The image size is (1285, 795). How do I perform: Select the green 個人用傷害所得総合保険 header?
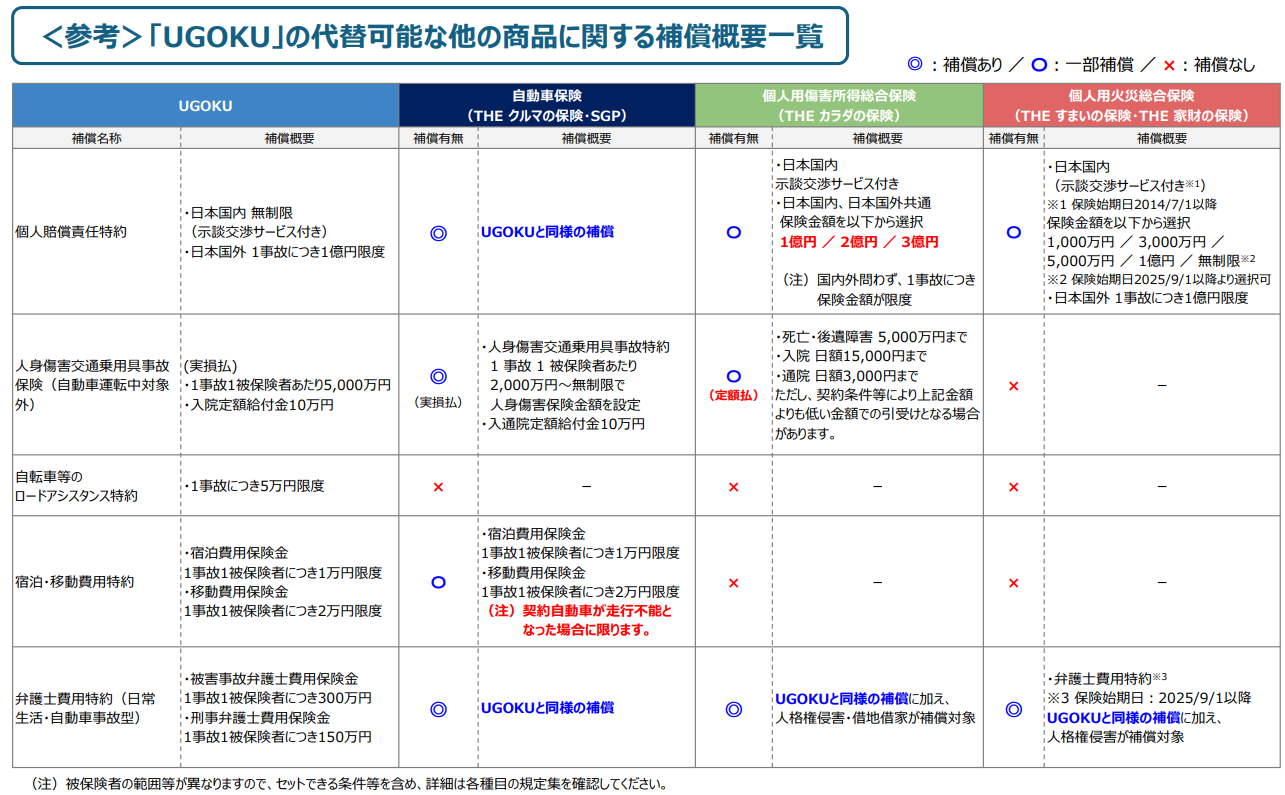coord(838,105)
